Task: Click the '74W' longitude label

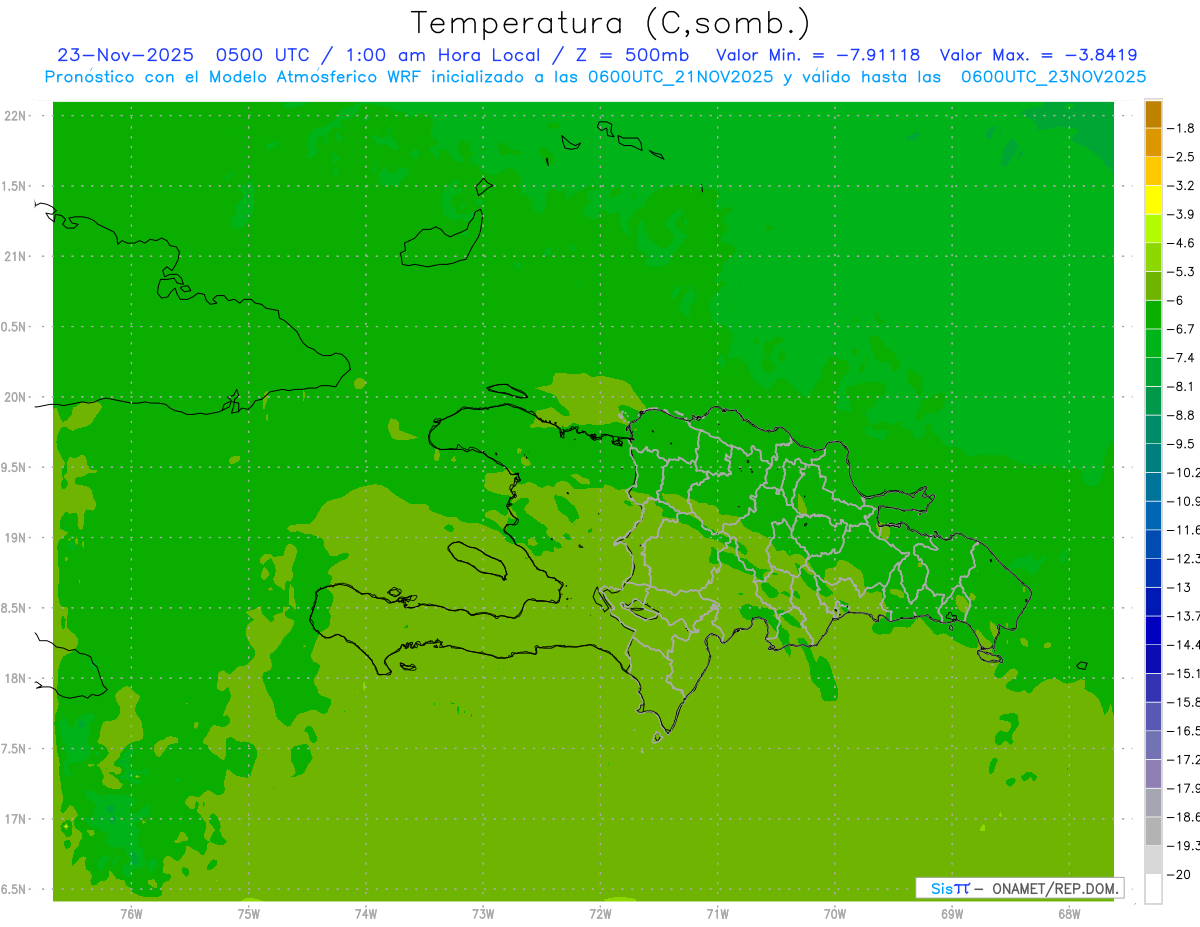Action: (x=366, y=914)
